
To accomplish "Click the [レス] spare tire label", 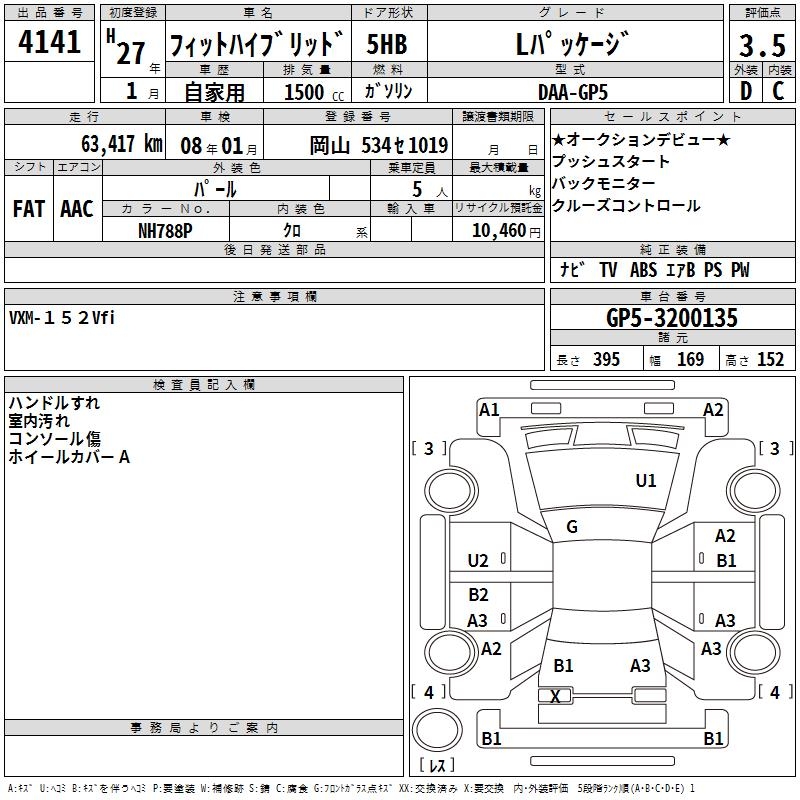I will 437,765.
